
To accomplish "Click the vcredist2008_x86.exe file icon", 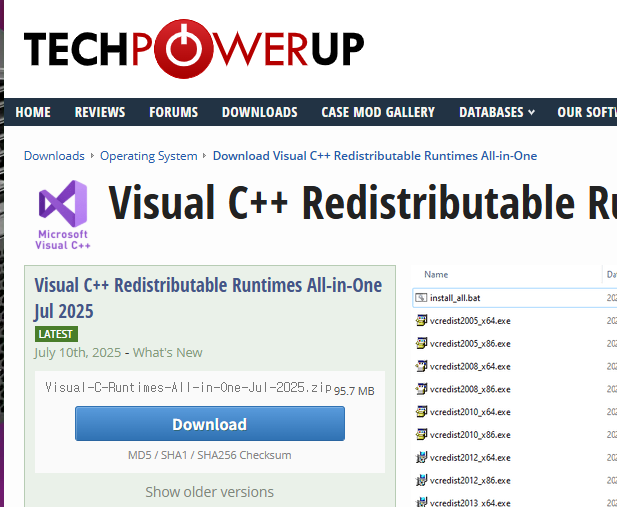I will [x=421, y=389].
